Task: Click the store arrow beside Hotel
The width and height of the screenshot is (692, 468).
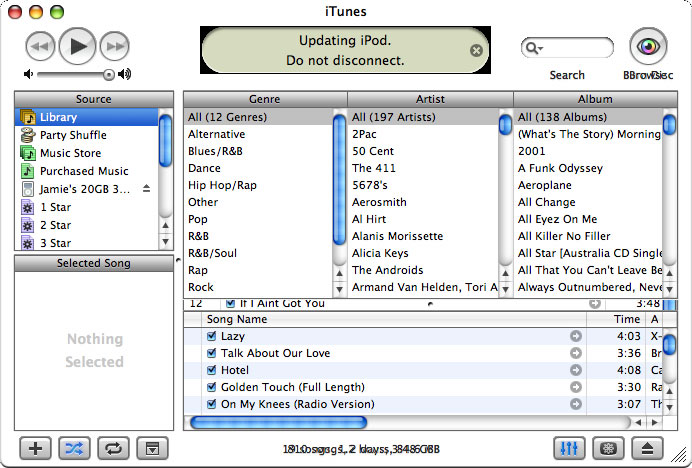Action: (x=575, y=370)
